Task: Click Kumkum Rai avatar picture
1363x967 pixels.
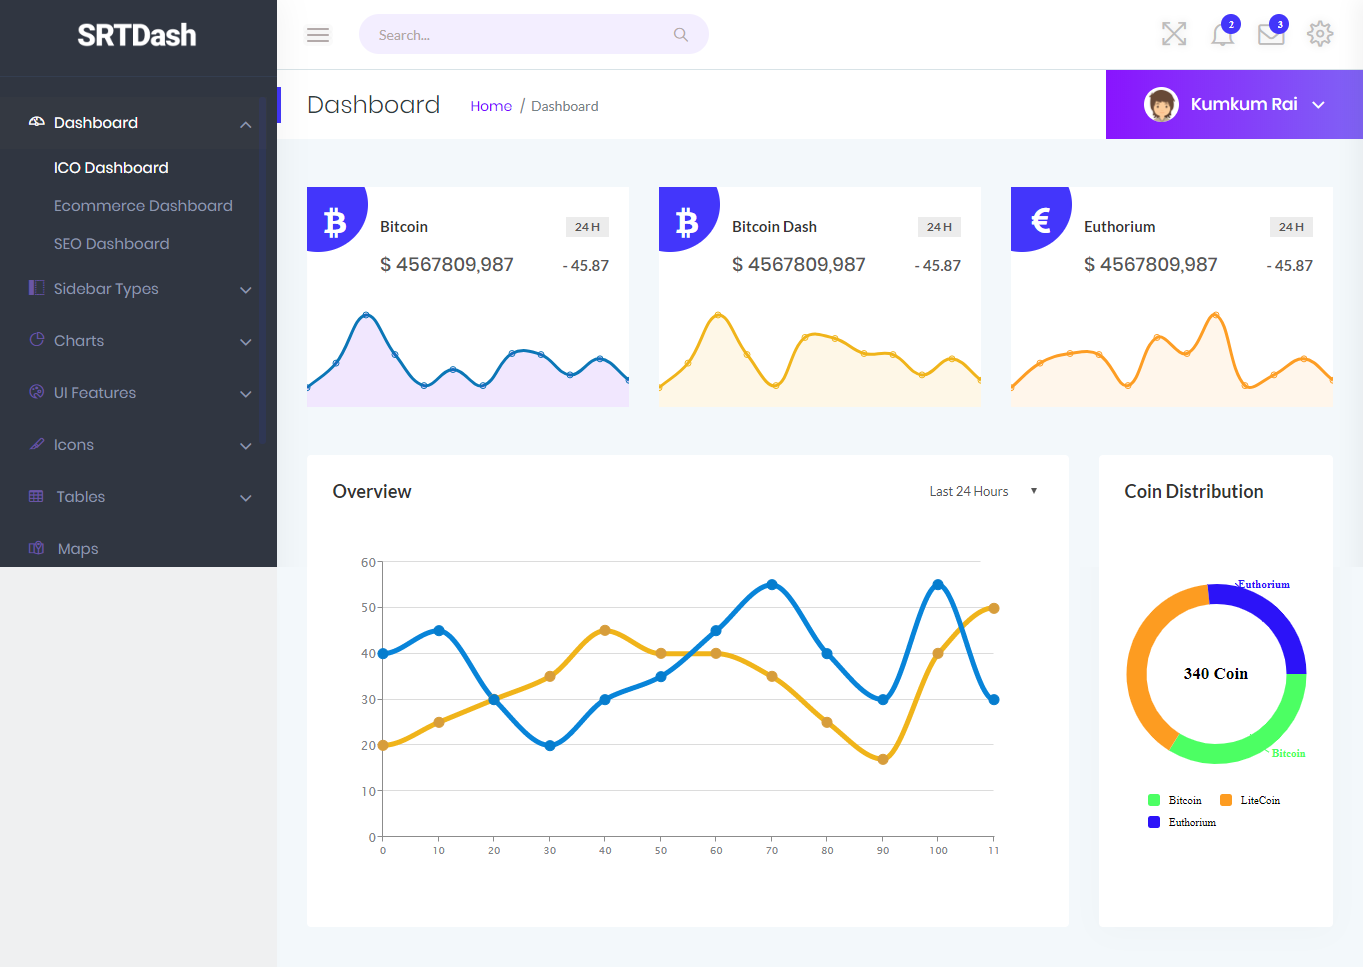Action: [1161, 104]
